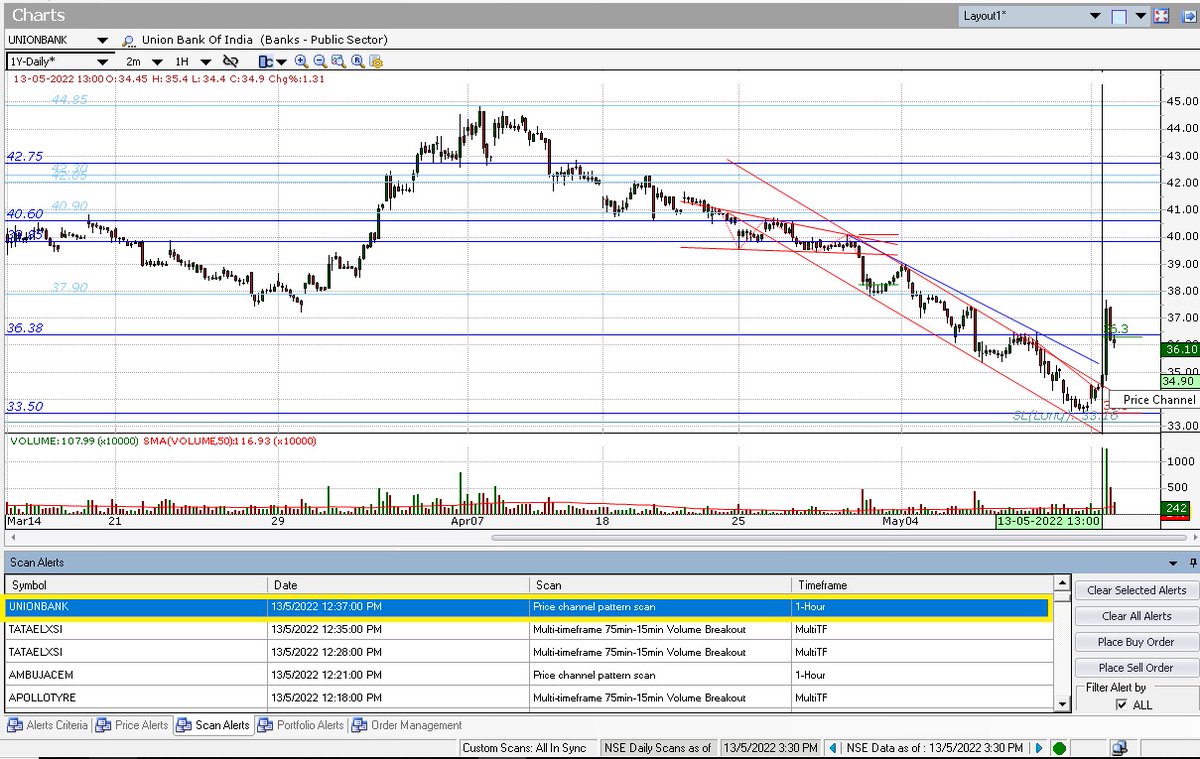Click the green status indicator in the status bar
This screenshot has width=1200, height=759.
pyautogui.click(x=1060, y=748)
